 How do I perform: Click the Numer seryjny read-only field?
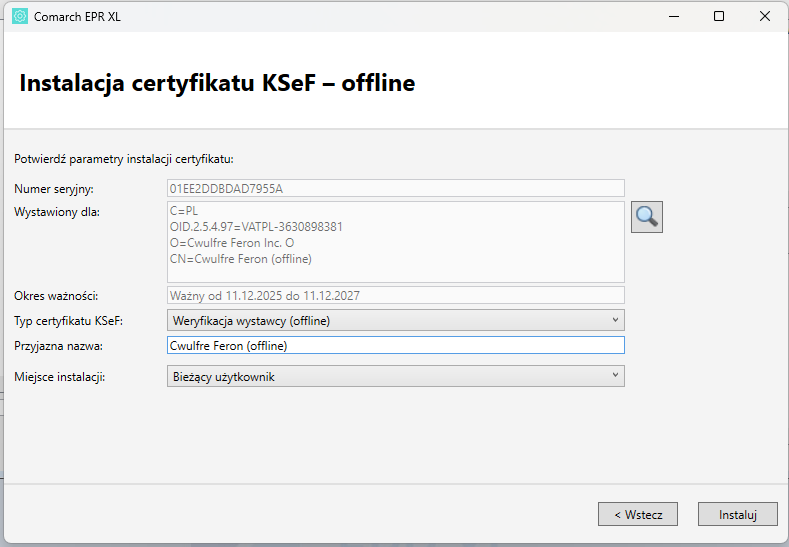(395, 188)
